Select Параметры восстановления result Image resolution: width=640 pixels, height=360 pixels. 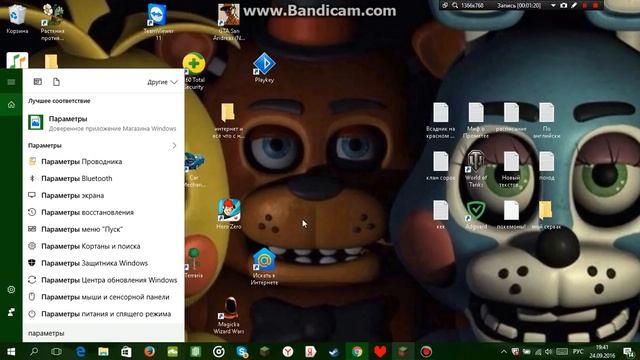coord(103,212)
